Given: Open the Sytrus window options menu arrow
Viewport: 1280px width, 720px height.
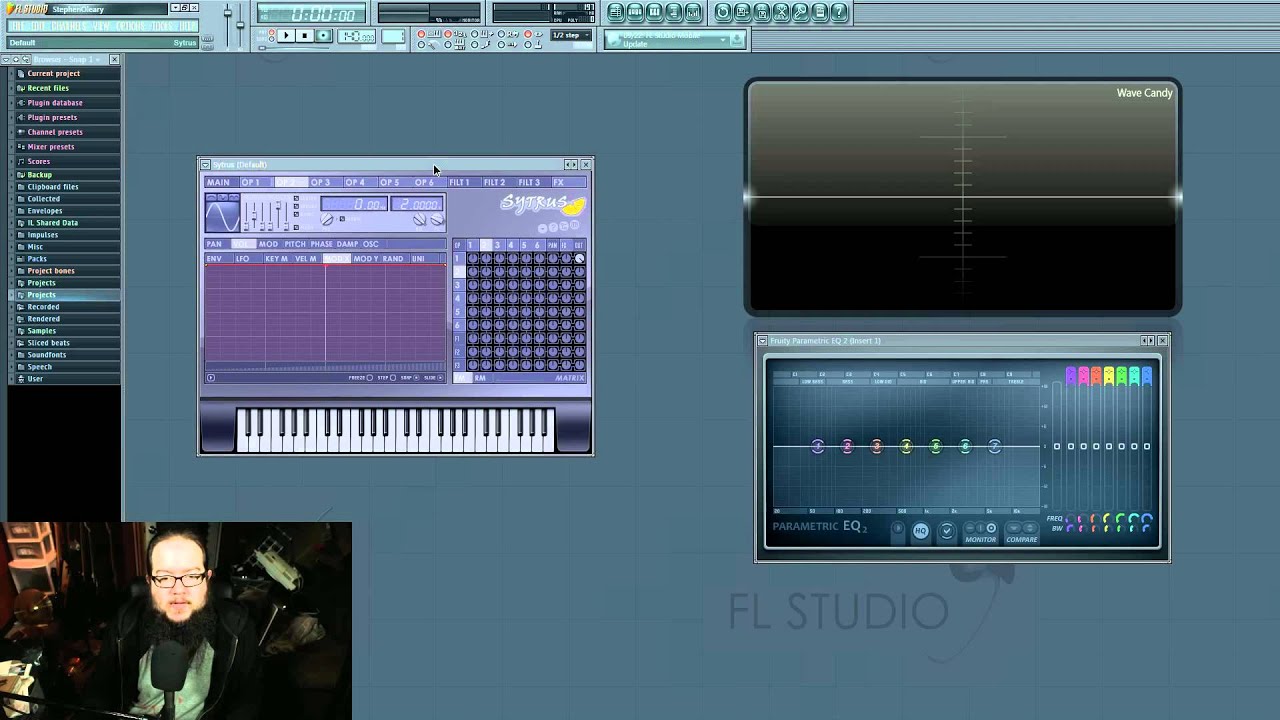Looking at the screenshot, I should coord(205,165).
